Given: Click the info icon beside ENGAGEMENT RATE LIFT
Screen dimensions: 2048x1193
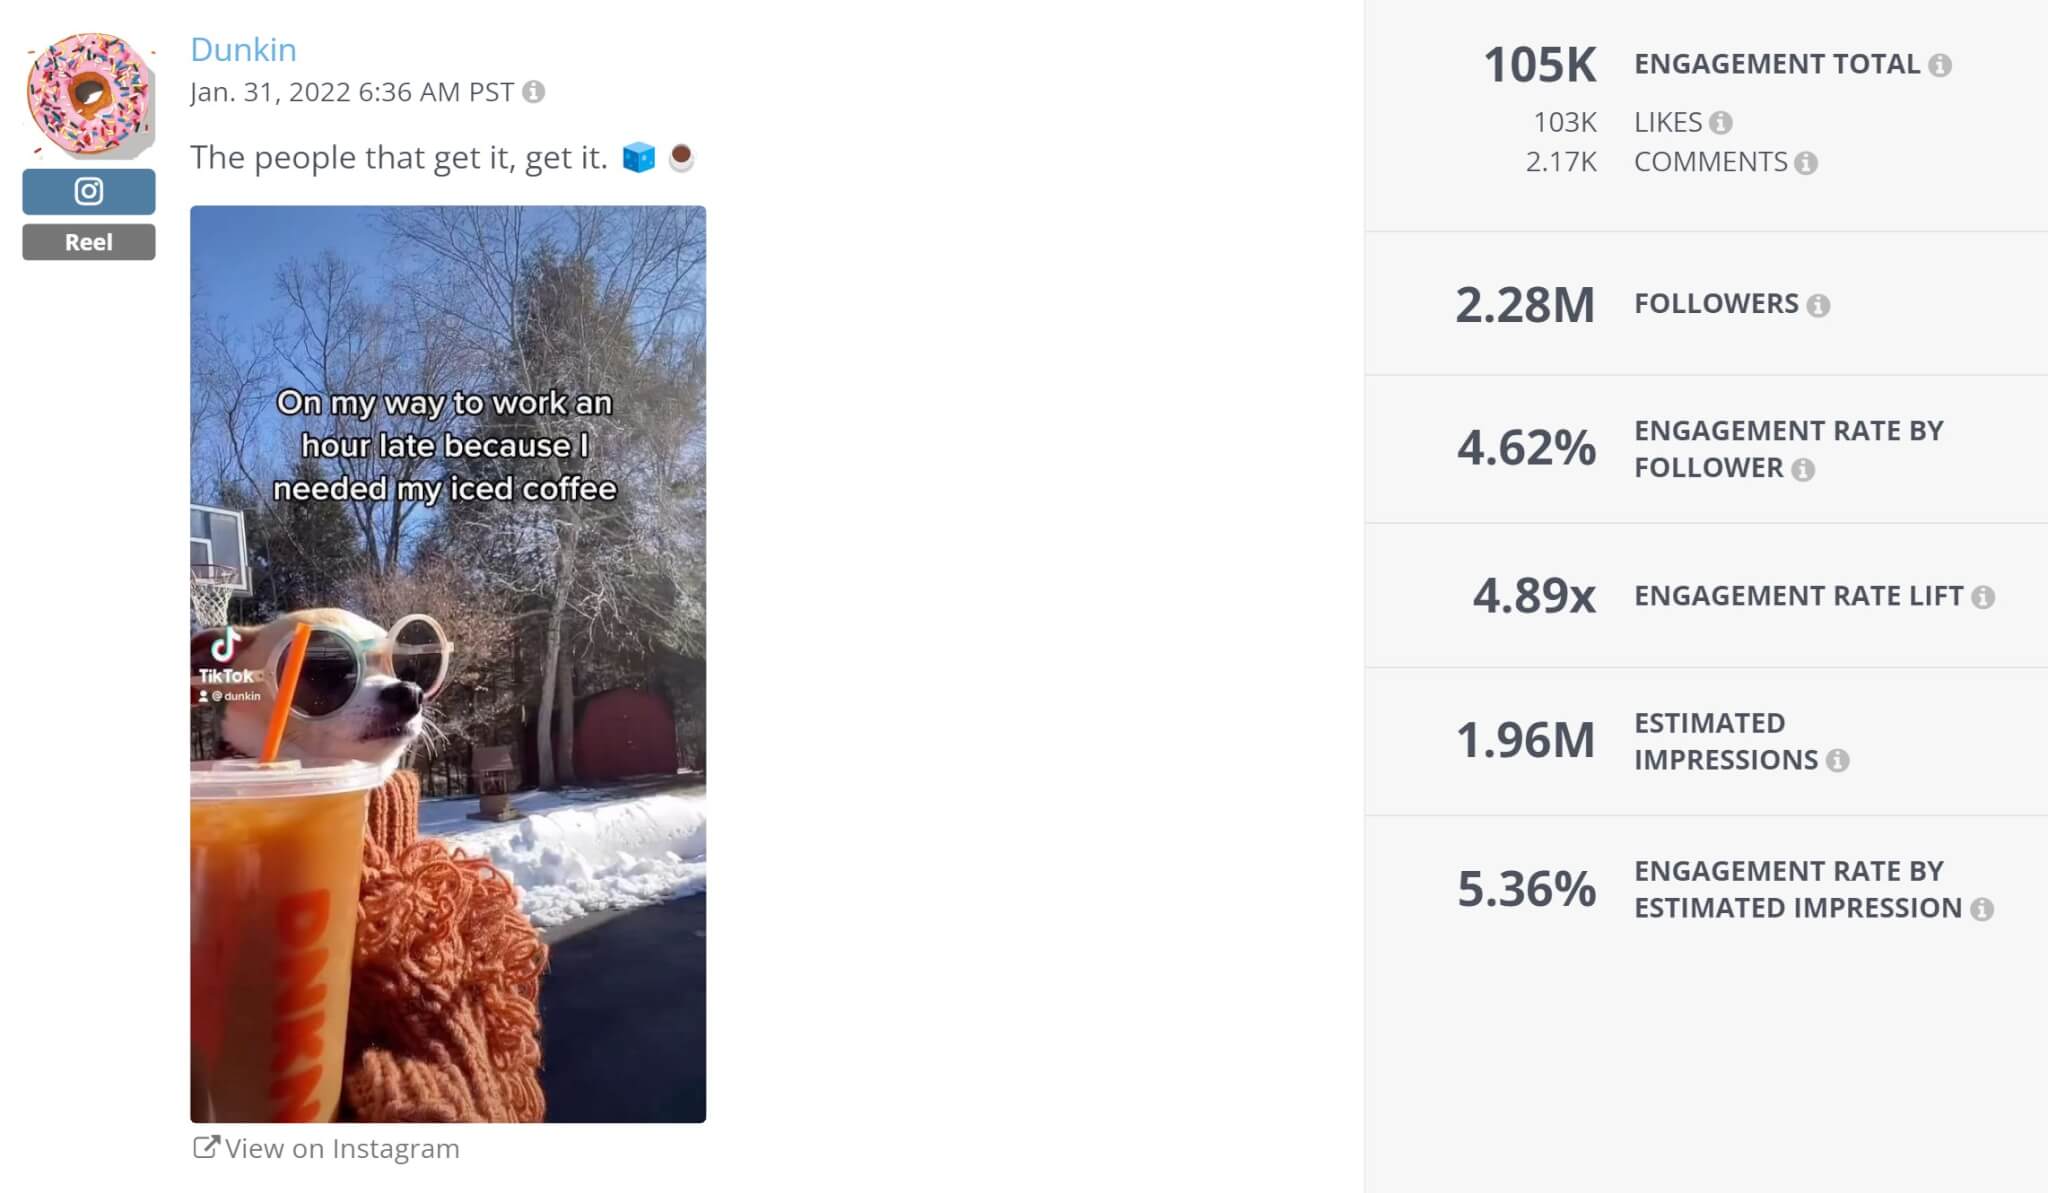Looking at the screenshot, I should 1986,596.
